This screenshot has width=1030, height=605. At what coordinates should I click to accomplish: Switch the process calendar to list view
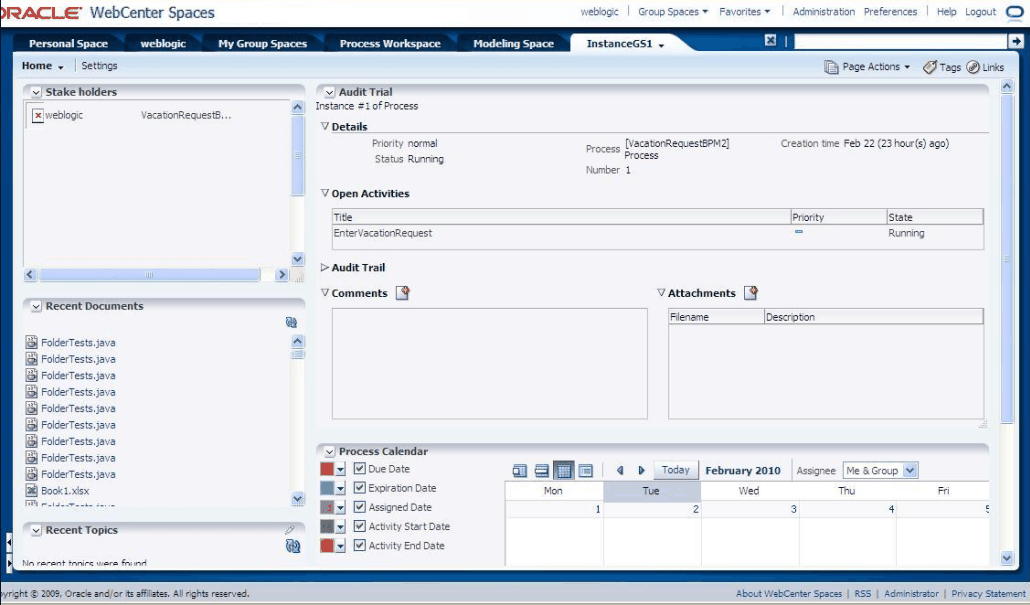(x=585, y=470)
